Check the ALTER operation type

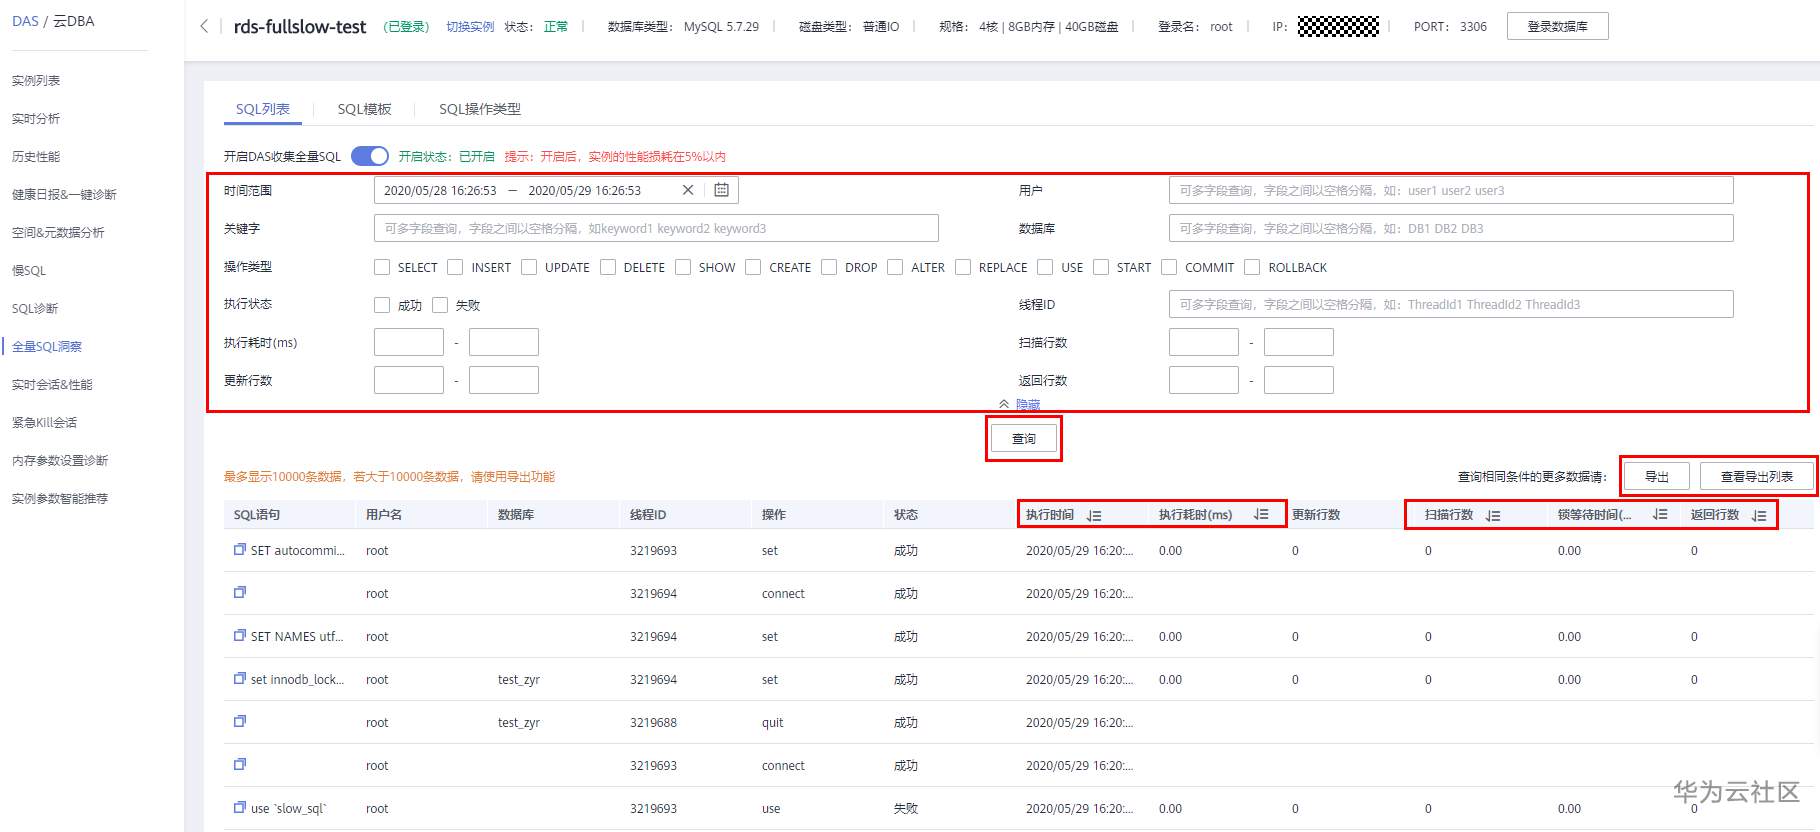pos(895,267)
